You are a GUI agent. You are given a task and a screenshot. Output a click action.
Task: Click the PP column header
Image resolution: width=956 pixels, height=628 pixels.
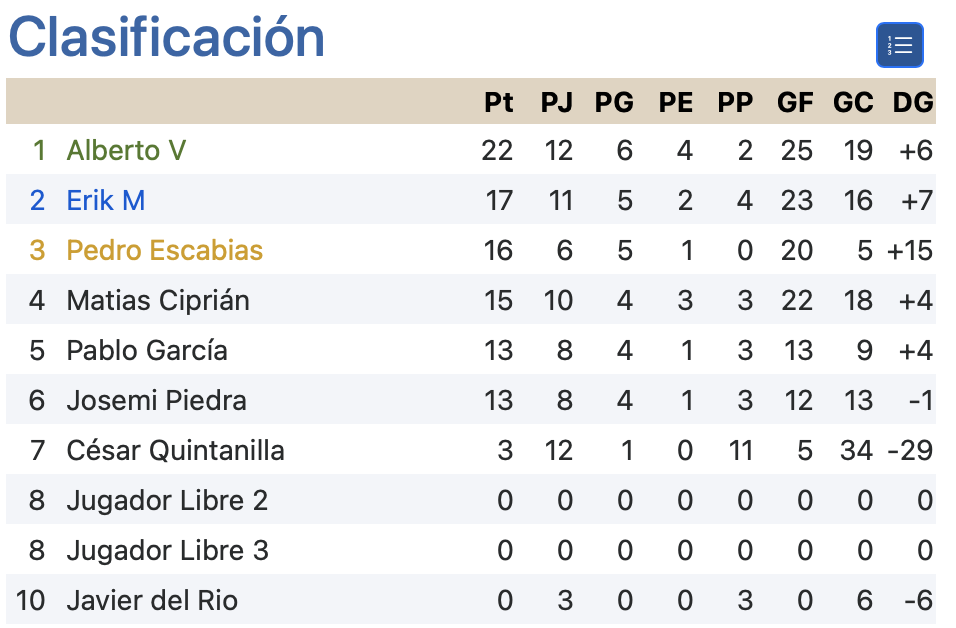(735, 102)
